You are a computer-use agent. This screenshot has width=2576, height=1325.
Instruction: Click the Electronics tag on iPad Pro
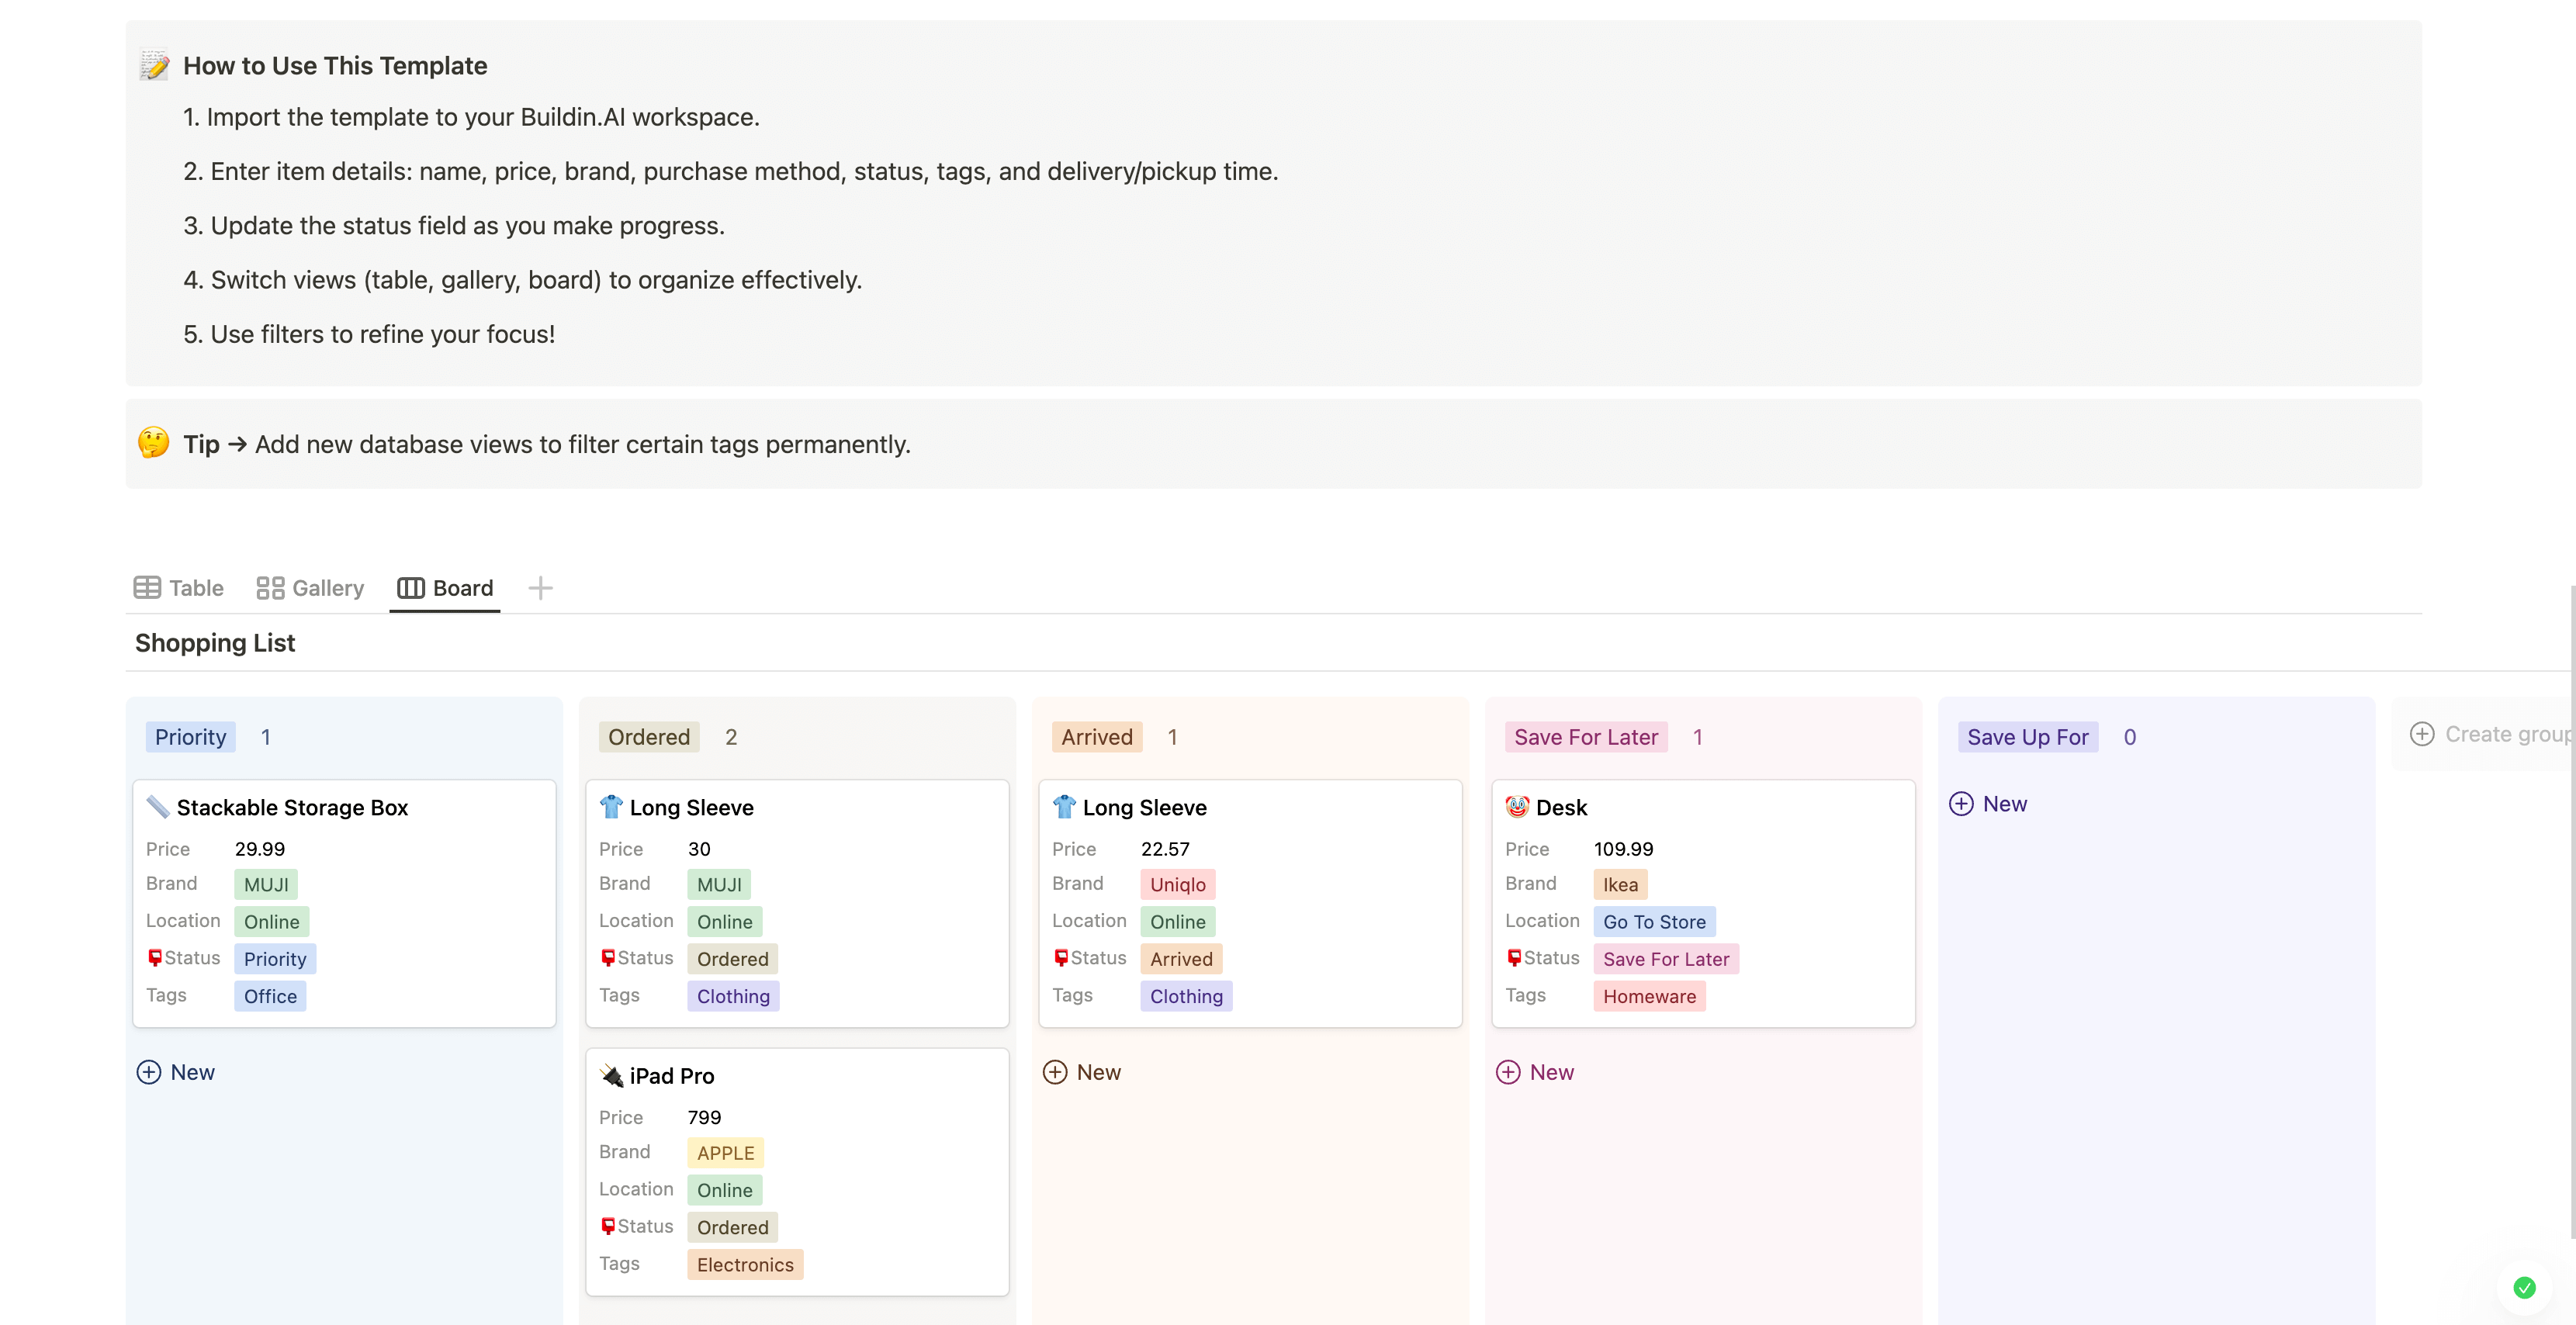[745, 1265]
